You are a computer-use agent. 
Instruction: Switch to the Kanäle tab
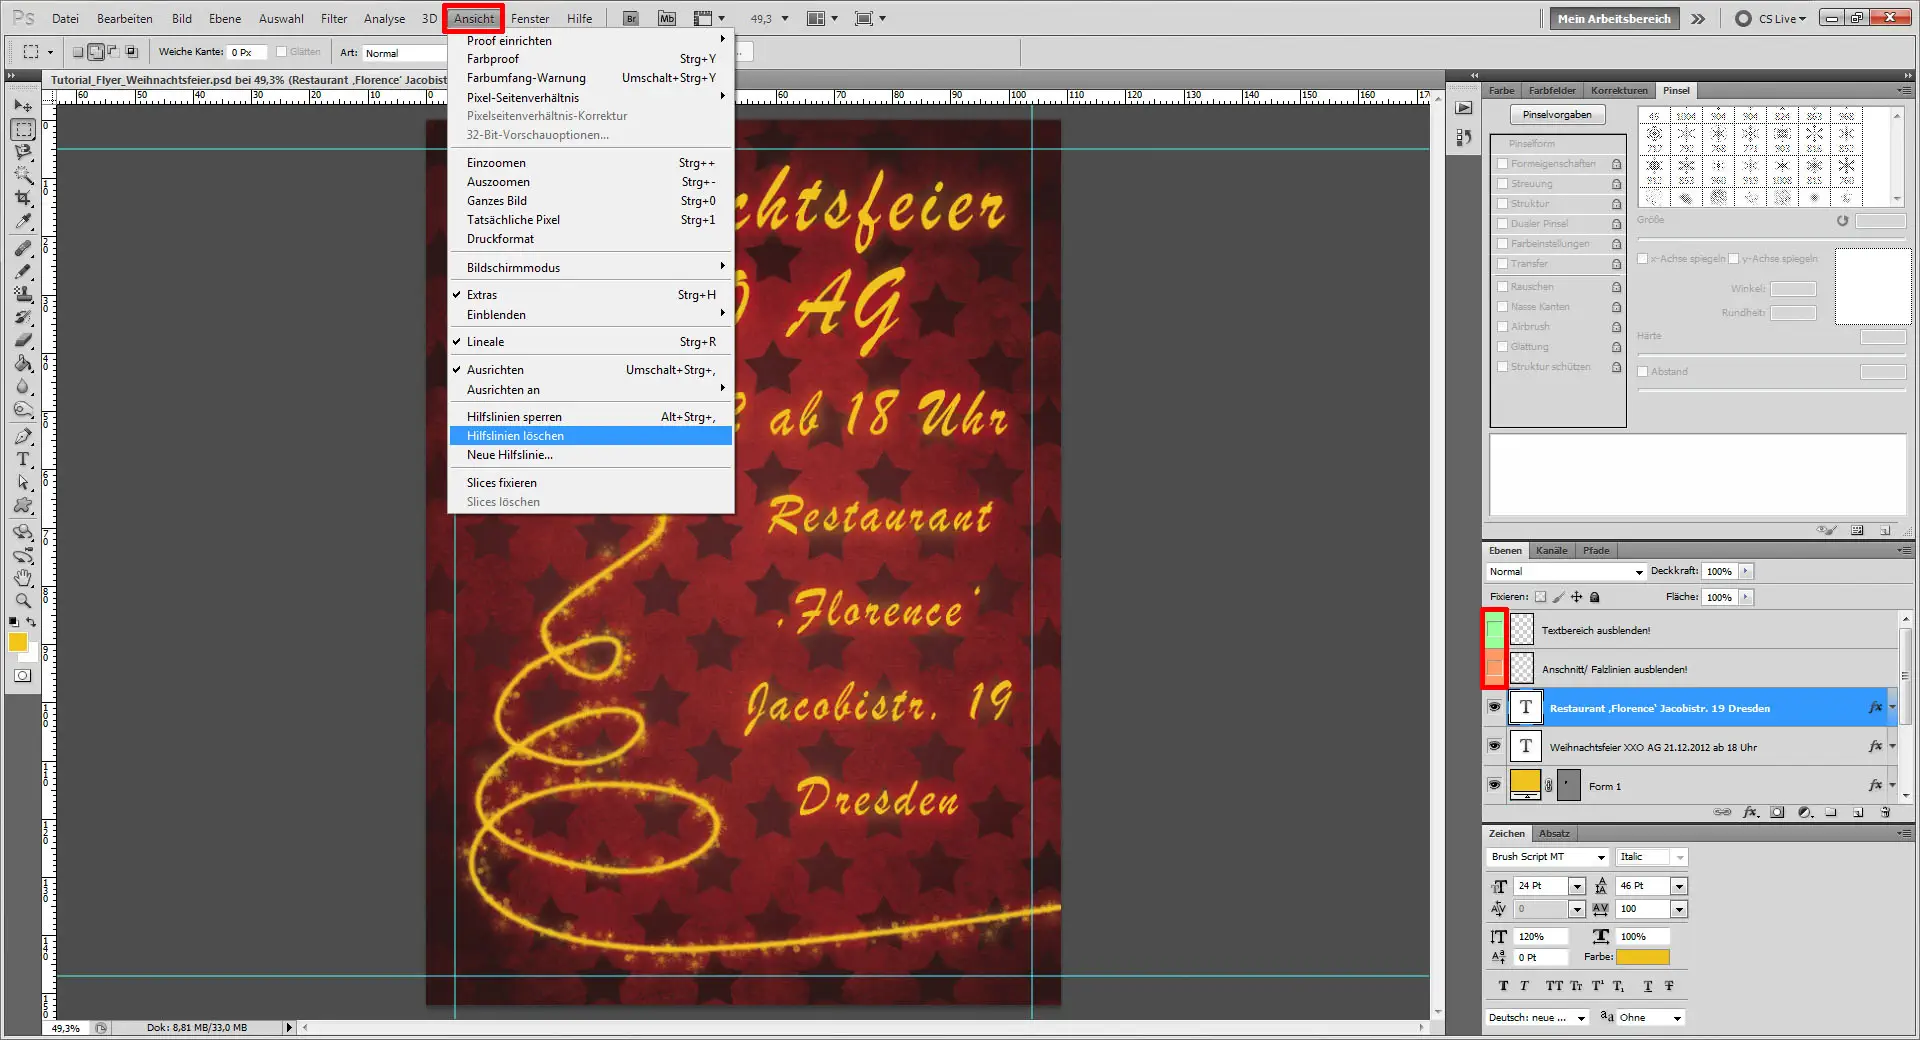tap(1551, 551)
